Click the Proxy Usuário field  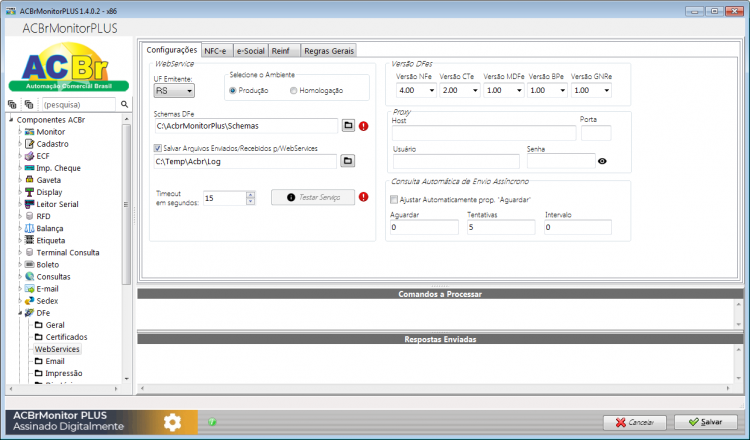tap(456, 162)
